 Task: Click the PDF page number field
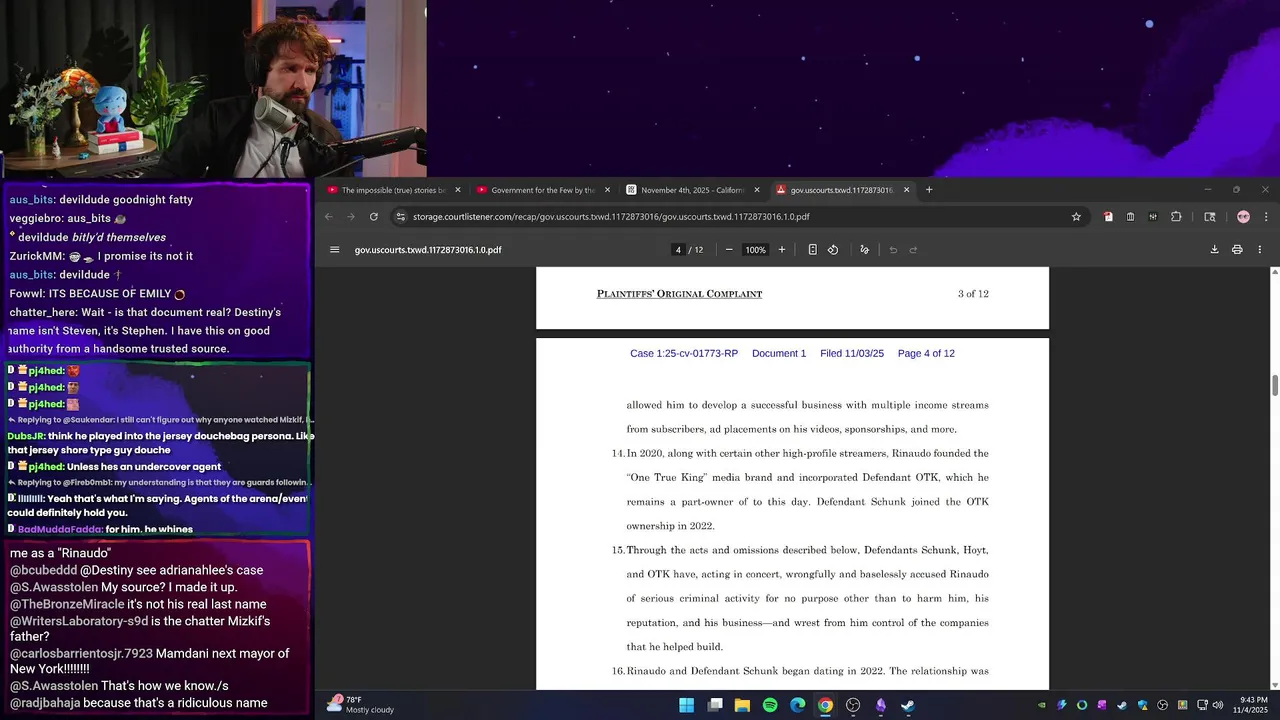point(678,250)
